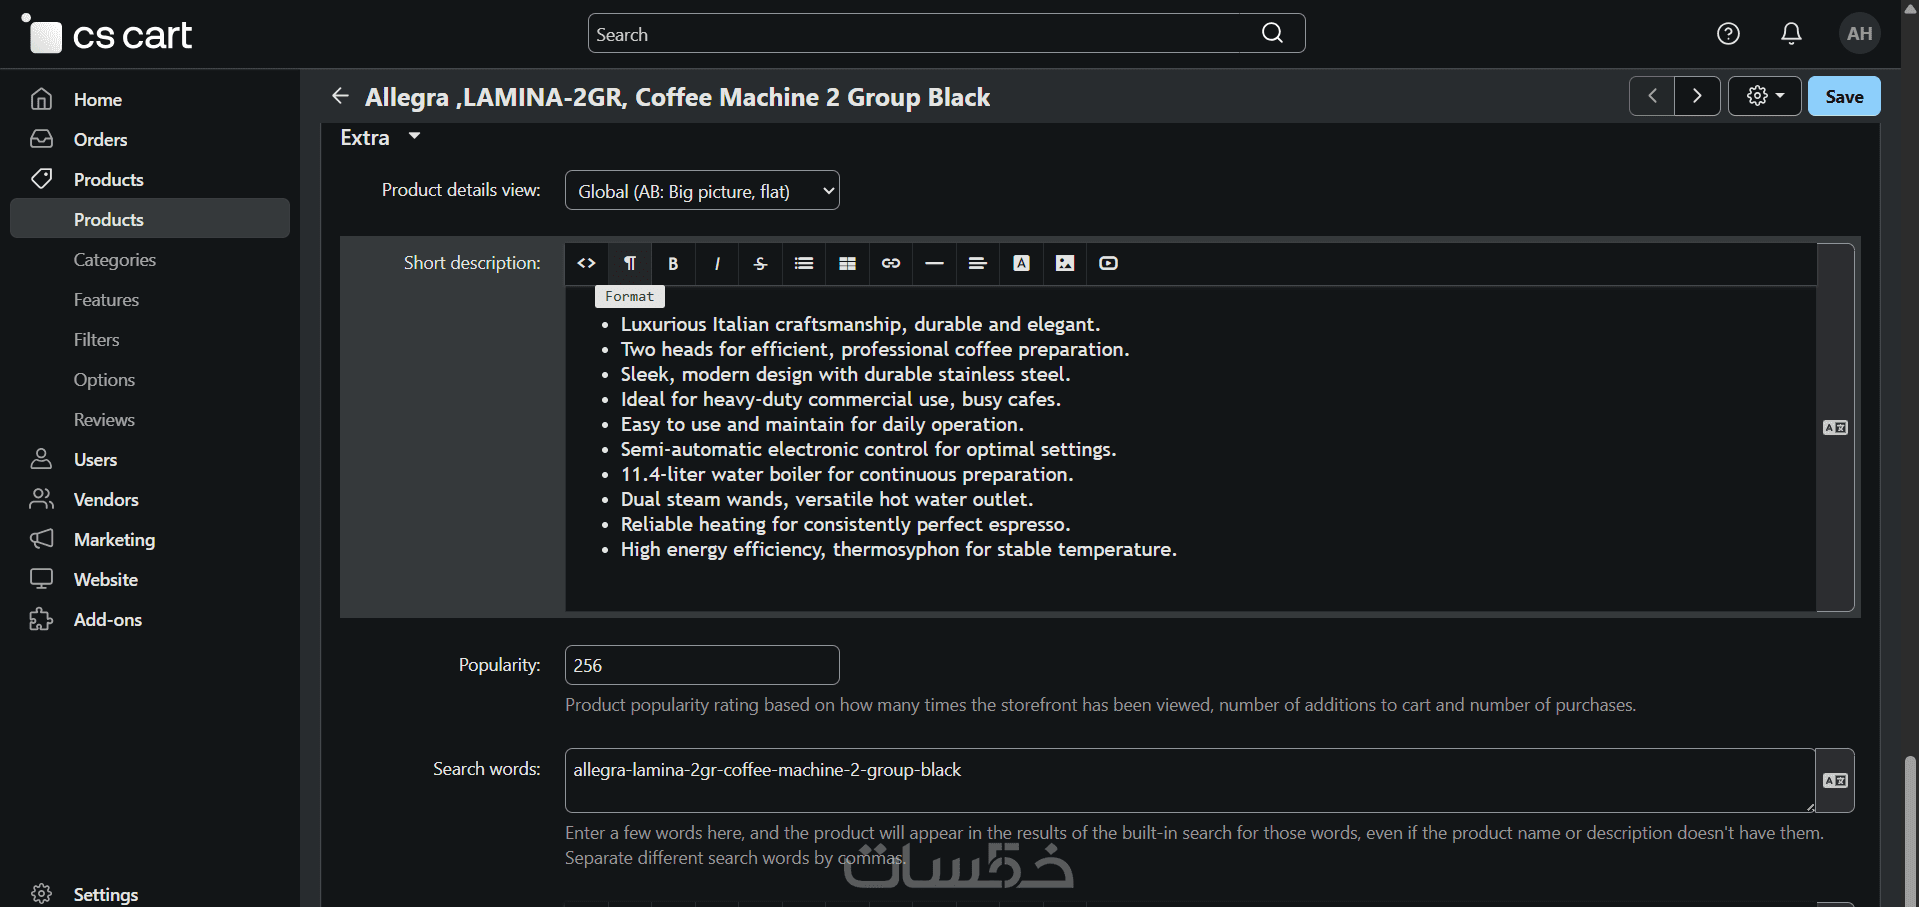Open the help center question-mark icon
The height and width of the screenshot is (907, 1919).
coord(1728,34)
